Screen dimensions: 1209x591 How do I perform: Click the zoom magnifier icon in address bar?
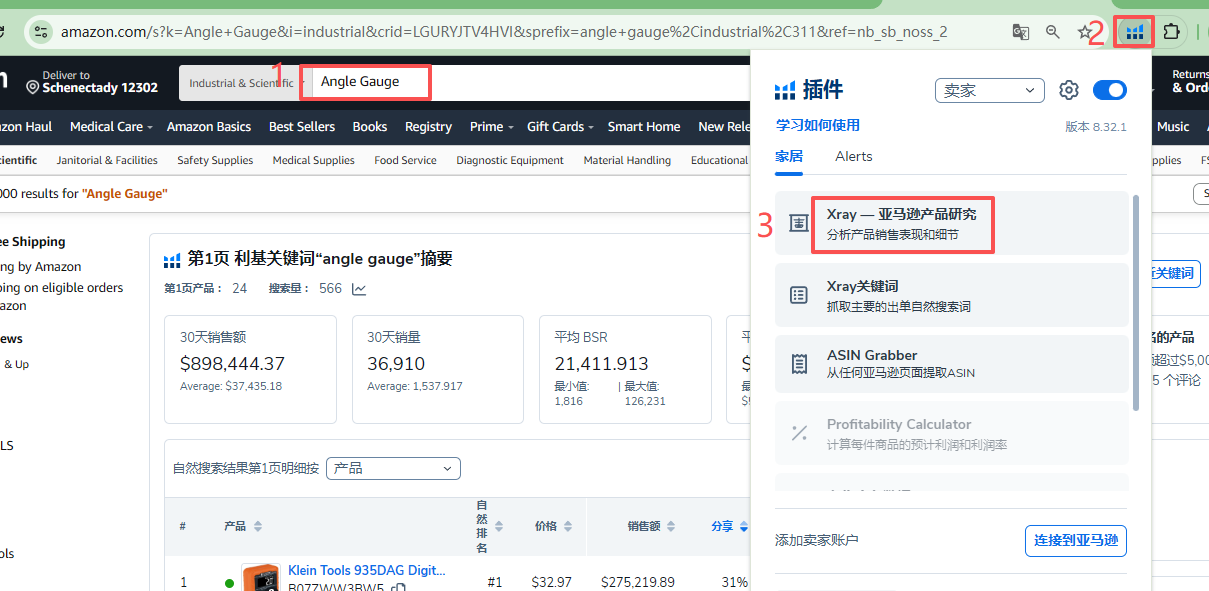click(1053, 32)
